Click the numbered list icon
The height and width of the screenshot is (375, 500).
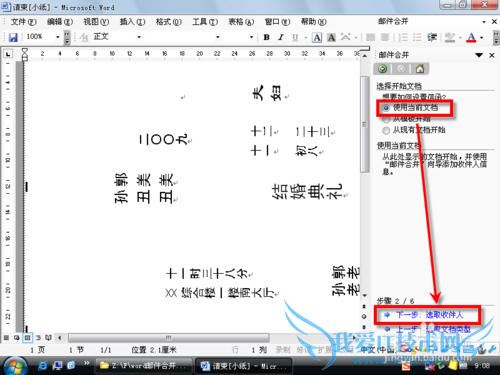[403, 37]
